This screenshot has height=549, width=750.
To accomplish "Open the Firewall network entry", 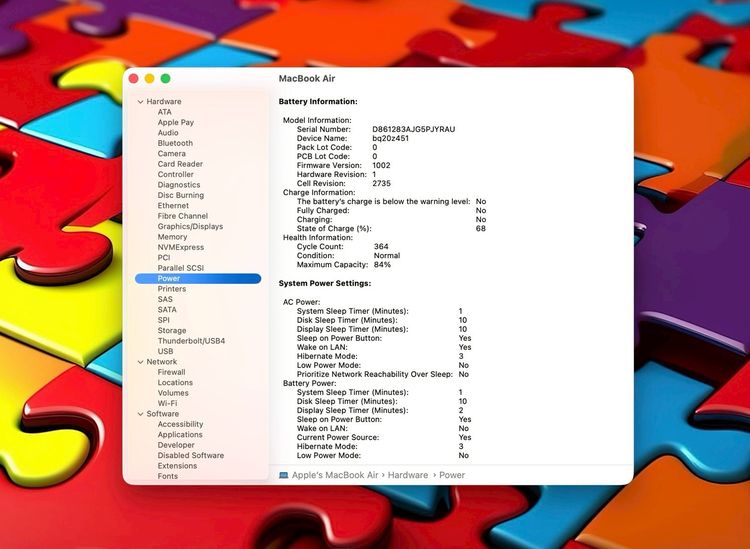I will coord(171,373).
